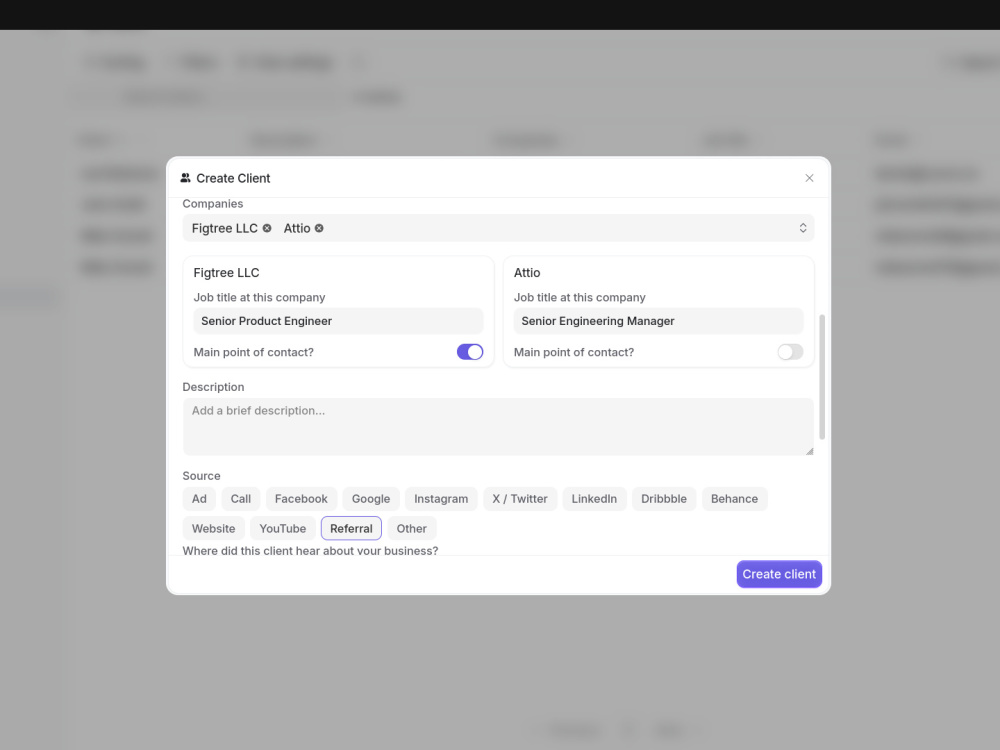The width and height of the screenshot is (1000, 750).
Task: Choose Facebook as source
Action: [301, 499]
